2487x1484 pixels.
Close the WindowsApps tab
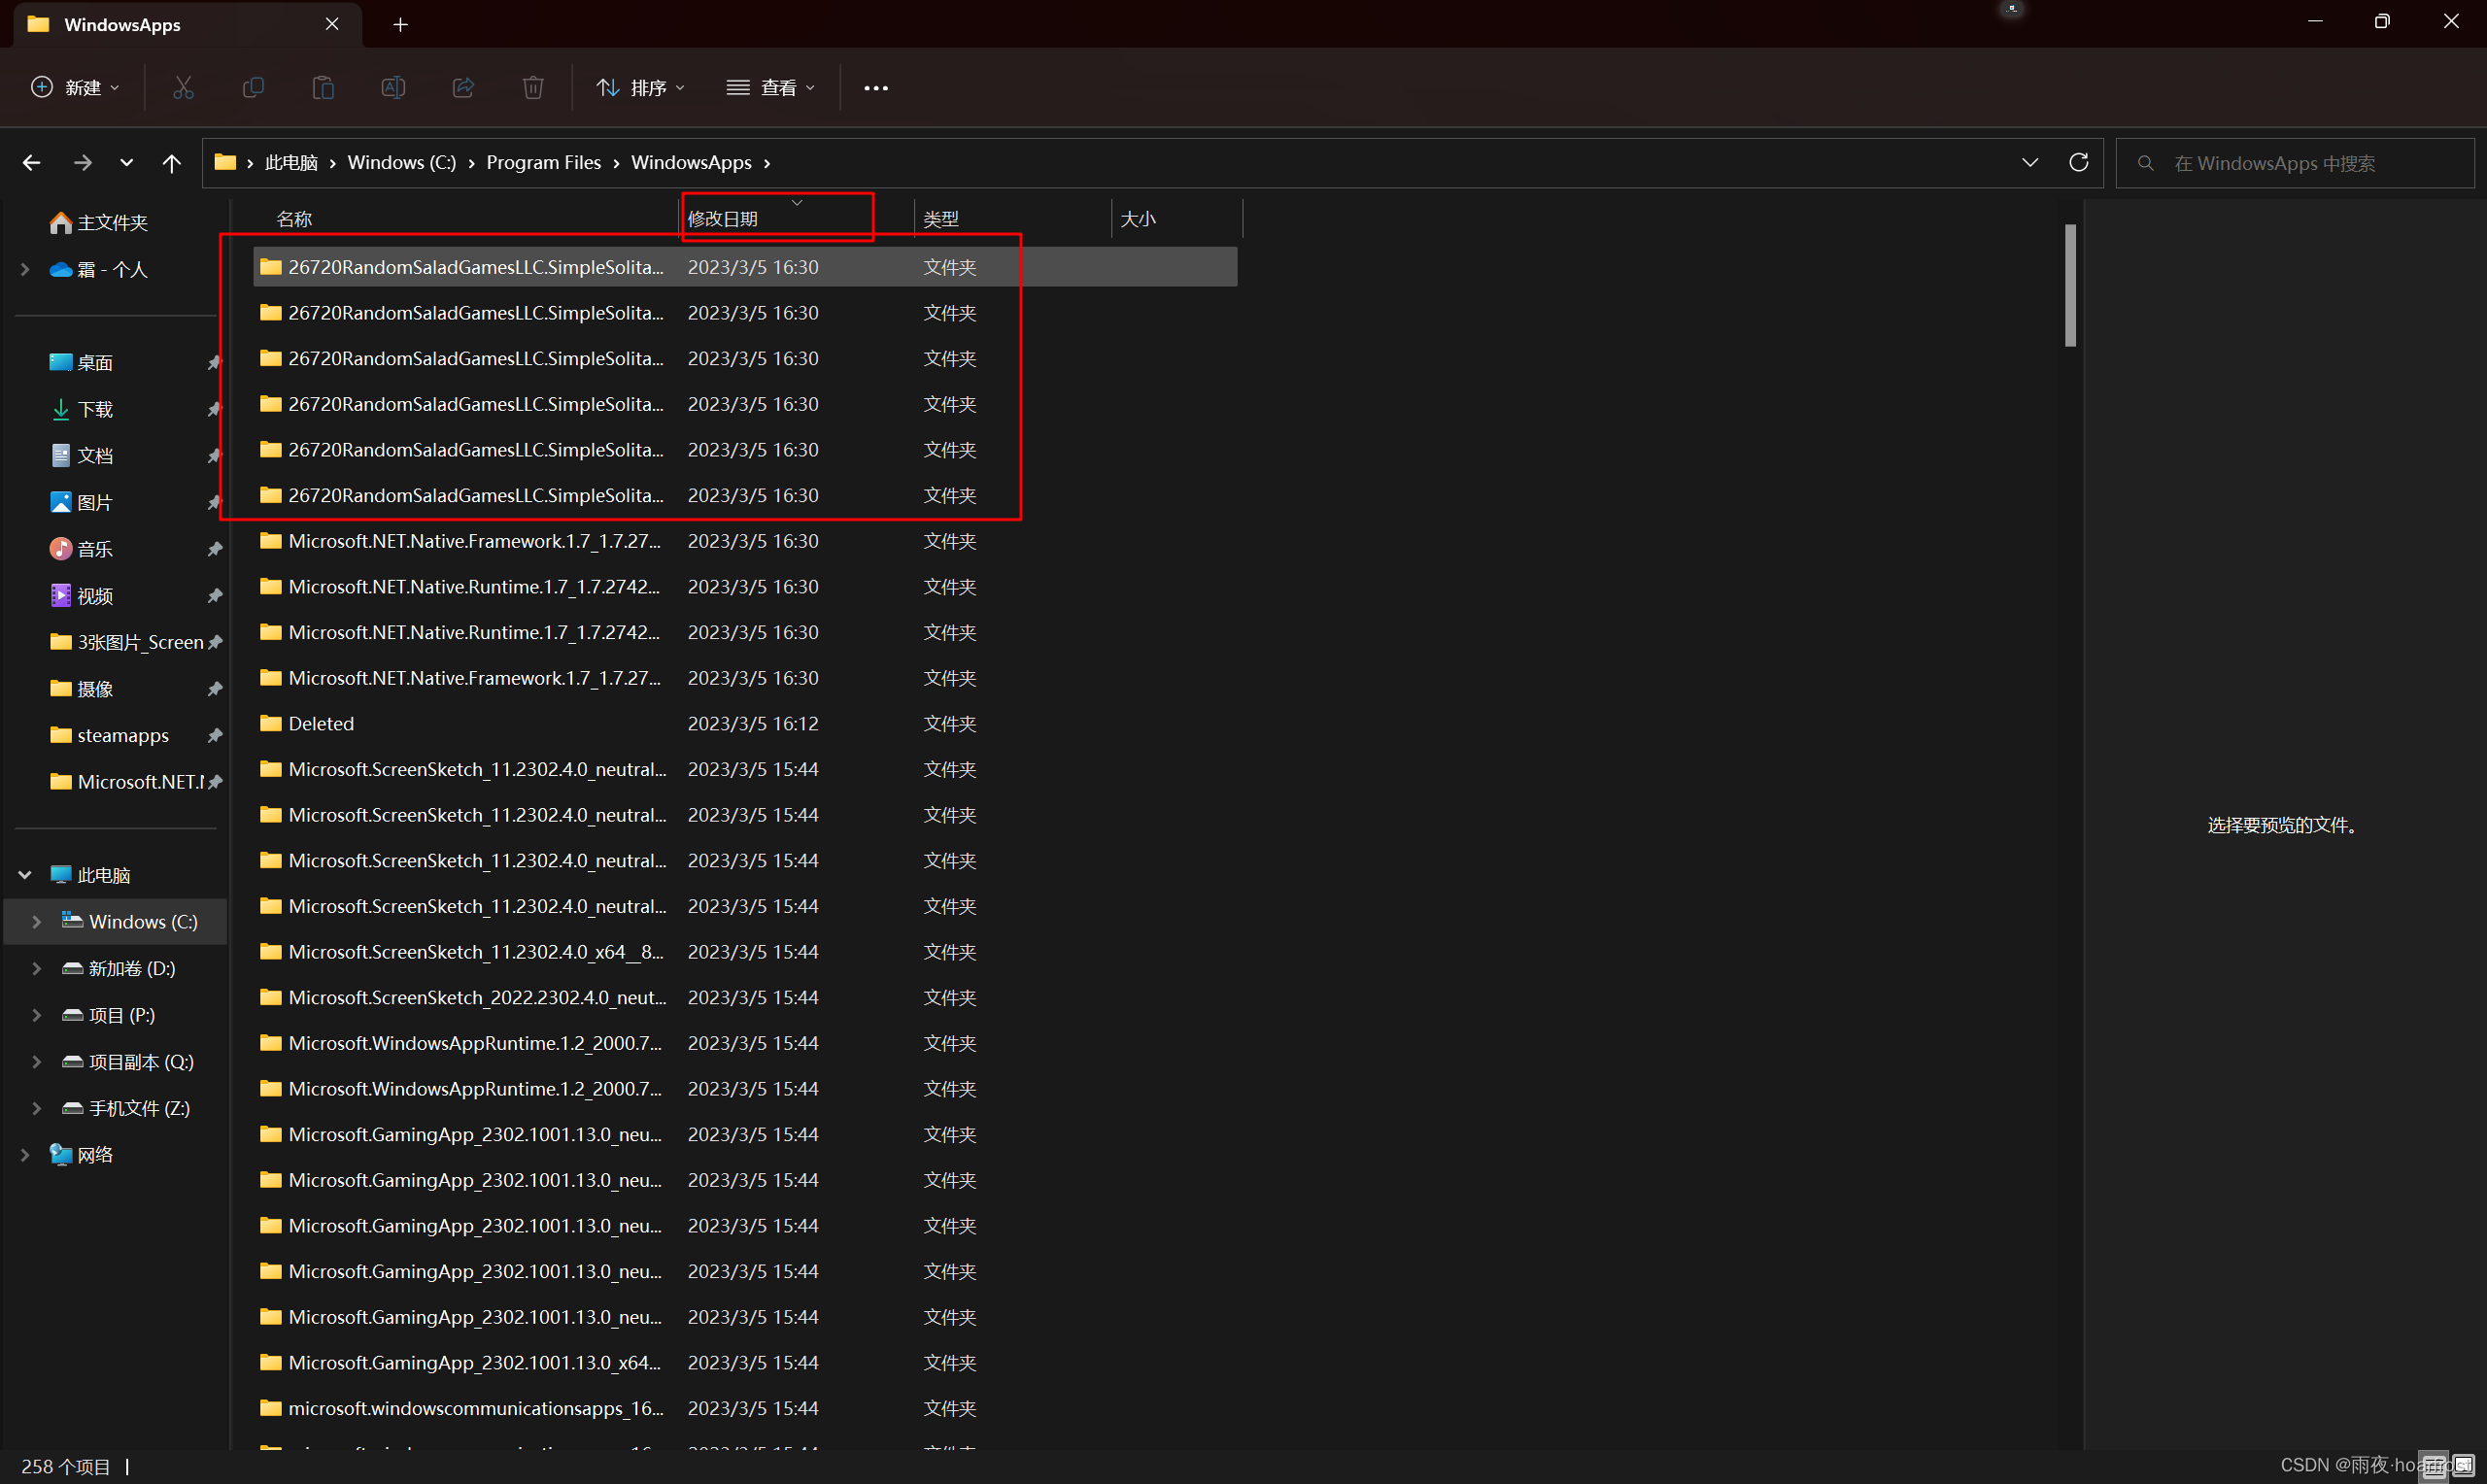point(332,24)
